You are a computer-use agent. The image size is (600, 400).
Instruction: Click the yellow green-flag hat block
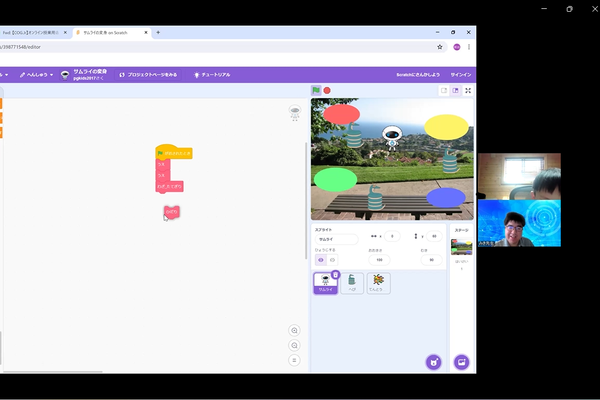tap(174, 153)
